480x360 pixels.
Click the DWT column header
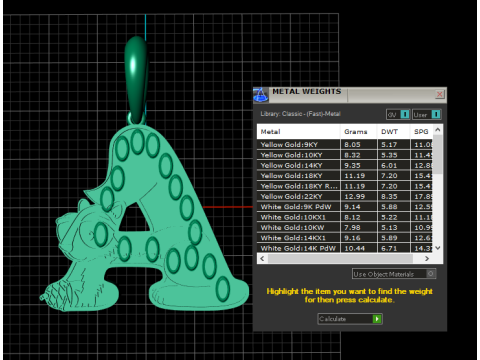393,132
